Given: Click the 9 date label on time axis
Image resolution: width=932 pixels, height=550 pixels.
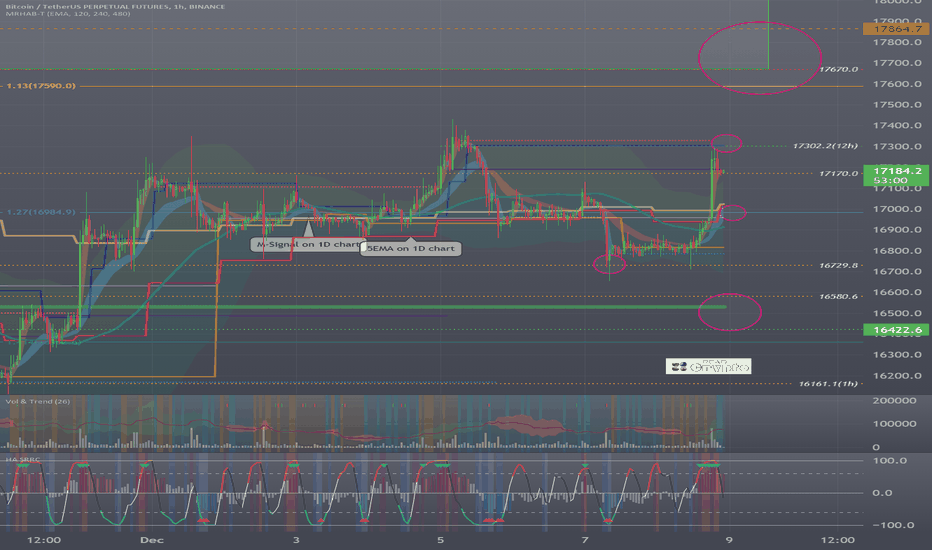Looking at the screenshot, I should click(729, 540).
